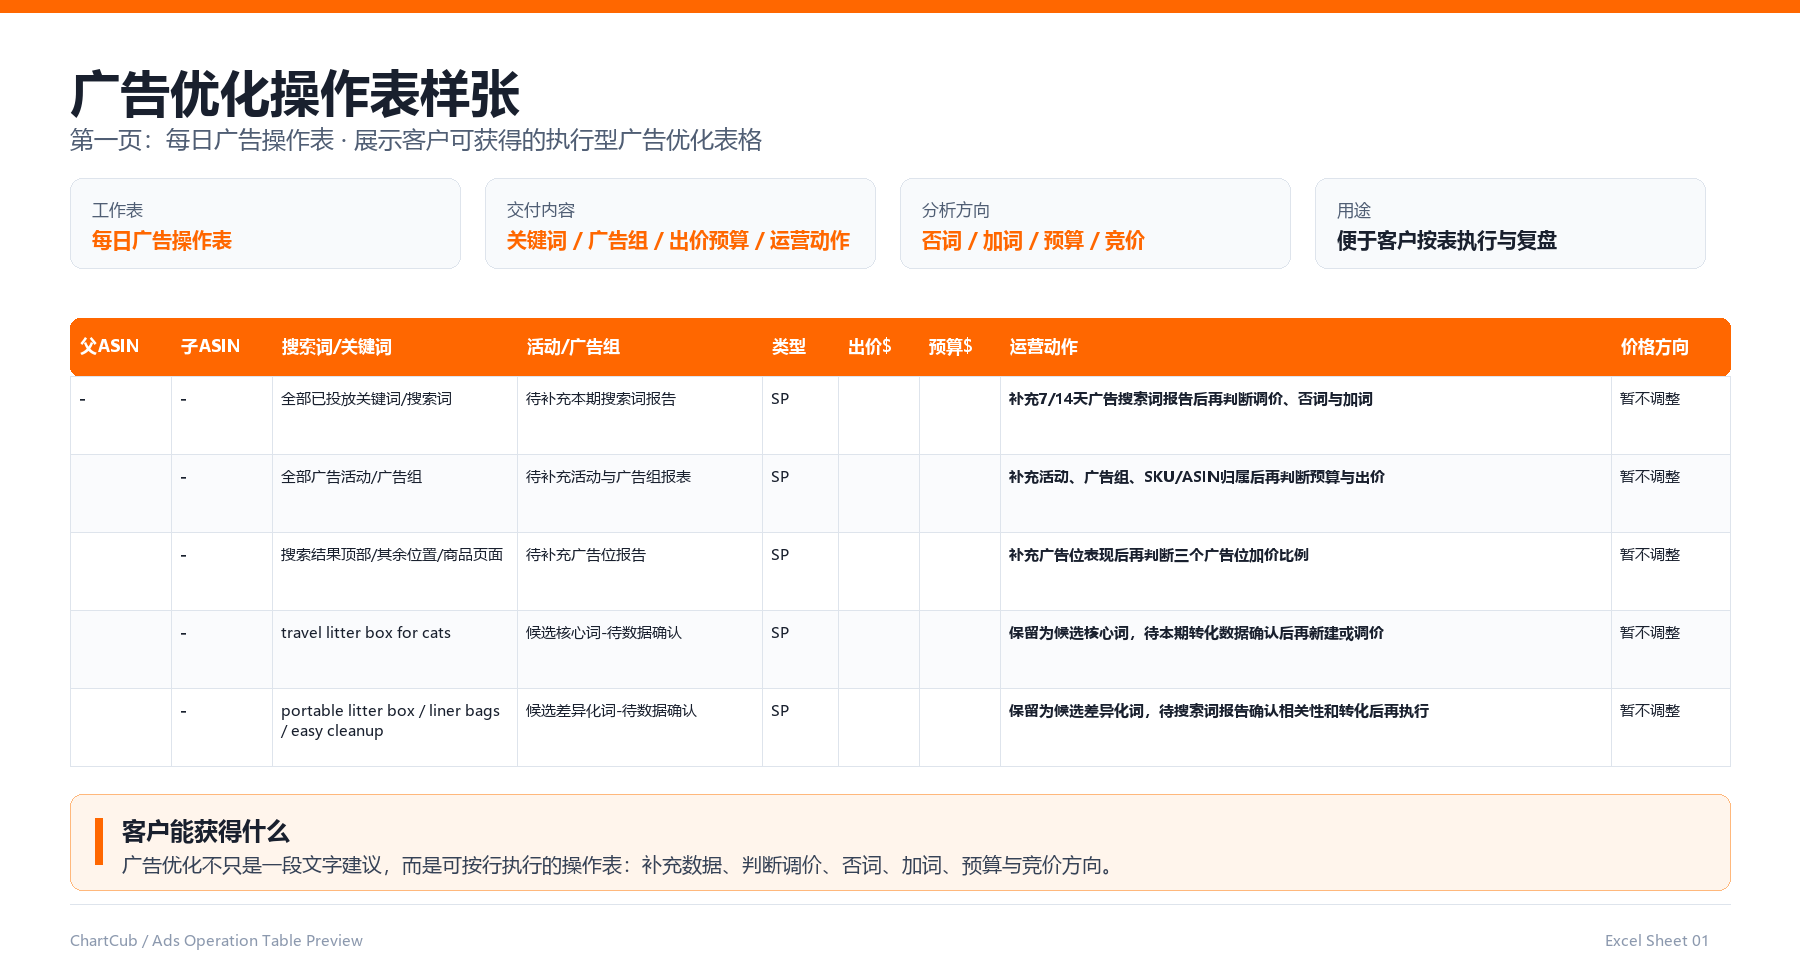The height and width of the screenshot is (980, 1800).
Task: Click the 每日广告操作表 card value
Action: tap(162, 241)
